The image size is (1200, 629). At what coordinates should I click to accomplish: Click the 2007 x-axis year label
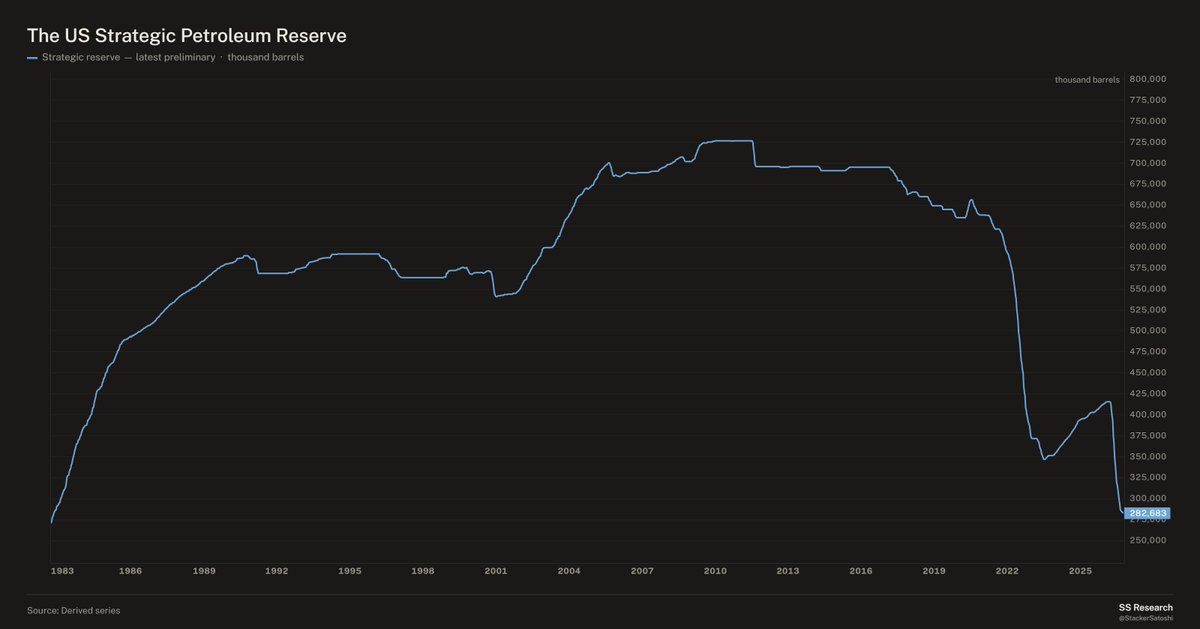642,571
